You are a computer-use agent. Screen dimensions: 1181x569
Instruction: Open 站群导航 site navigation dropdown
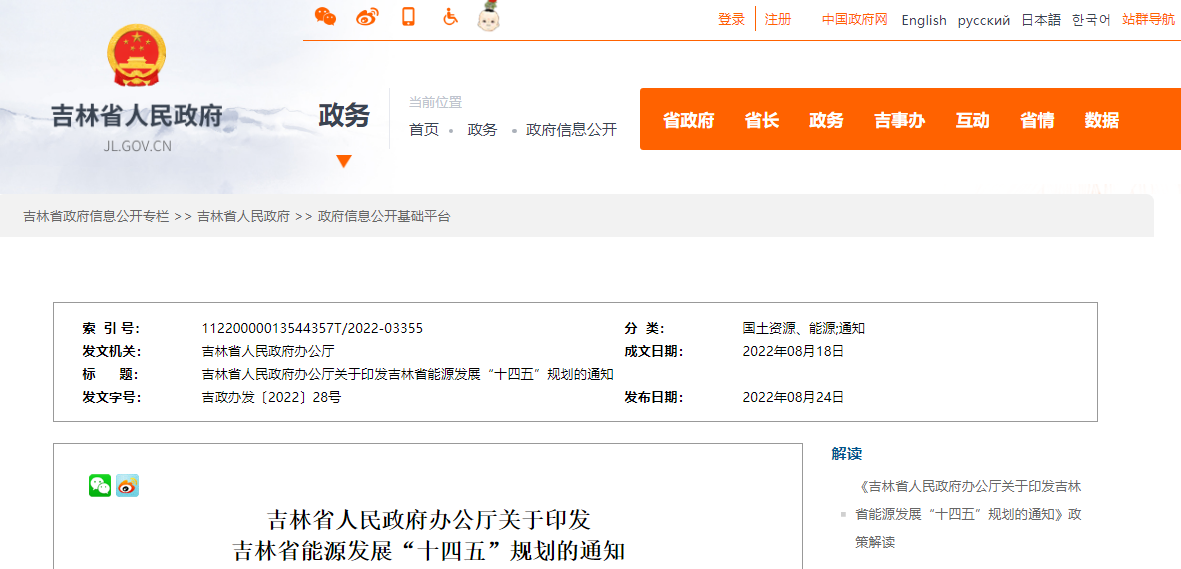(1148, 20)
